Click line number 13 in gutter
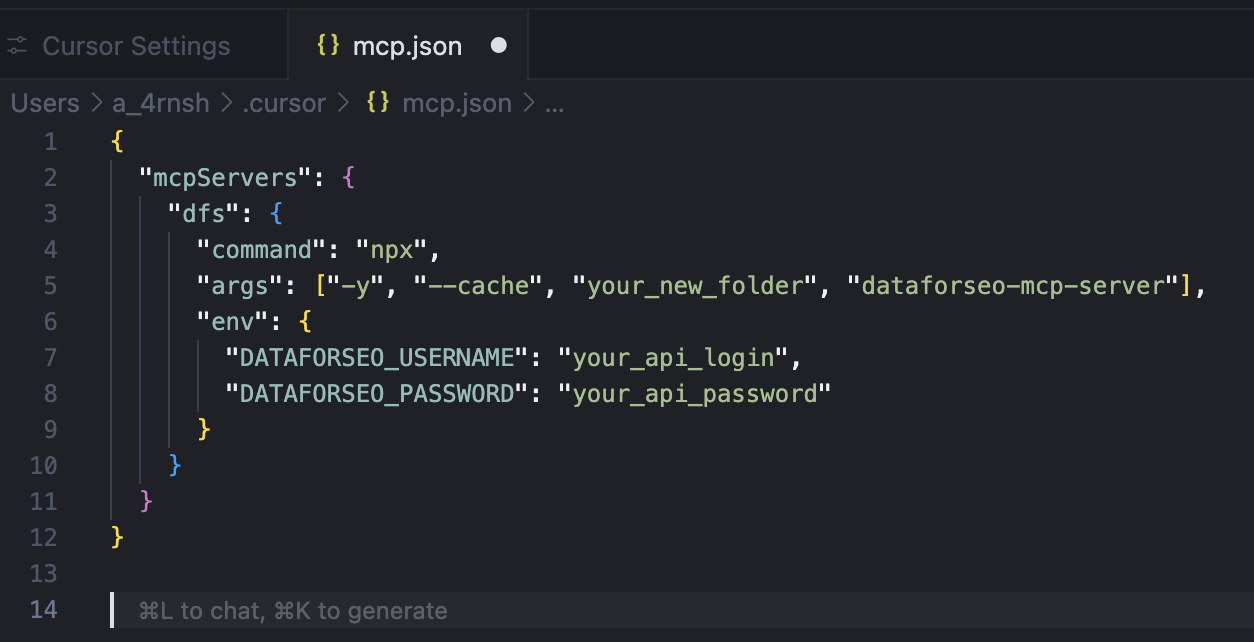 pos(44,574)
